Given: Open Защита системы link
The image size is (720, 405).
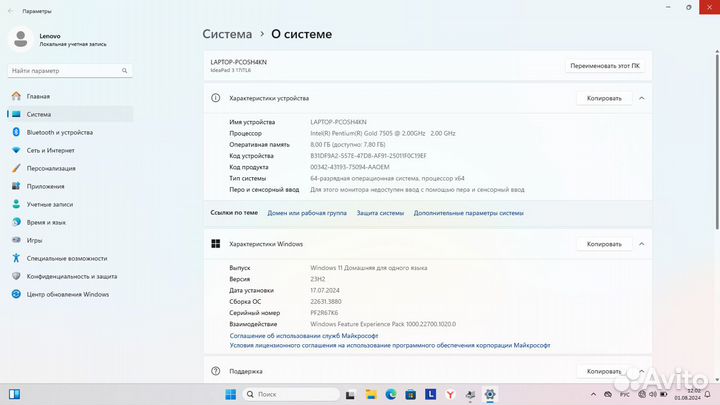Looking at the screenshot, I should 380,213.
